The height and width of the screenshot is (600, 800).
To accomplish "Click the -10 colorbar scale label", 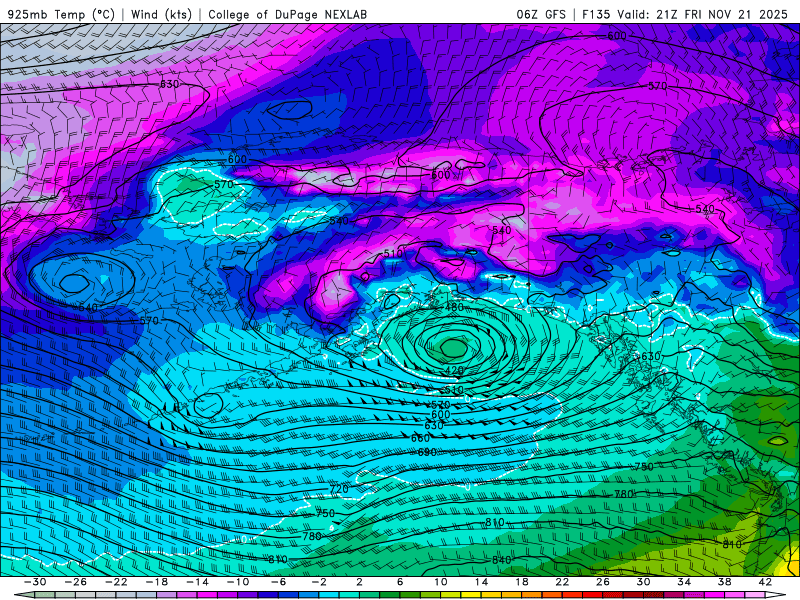I will [238, 582].
